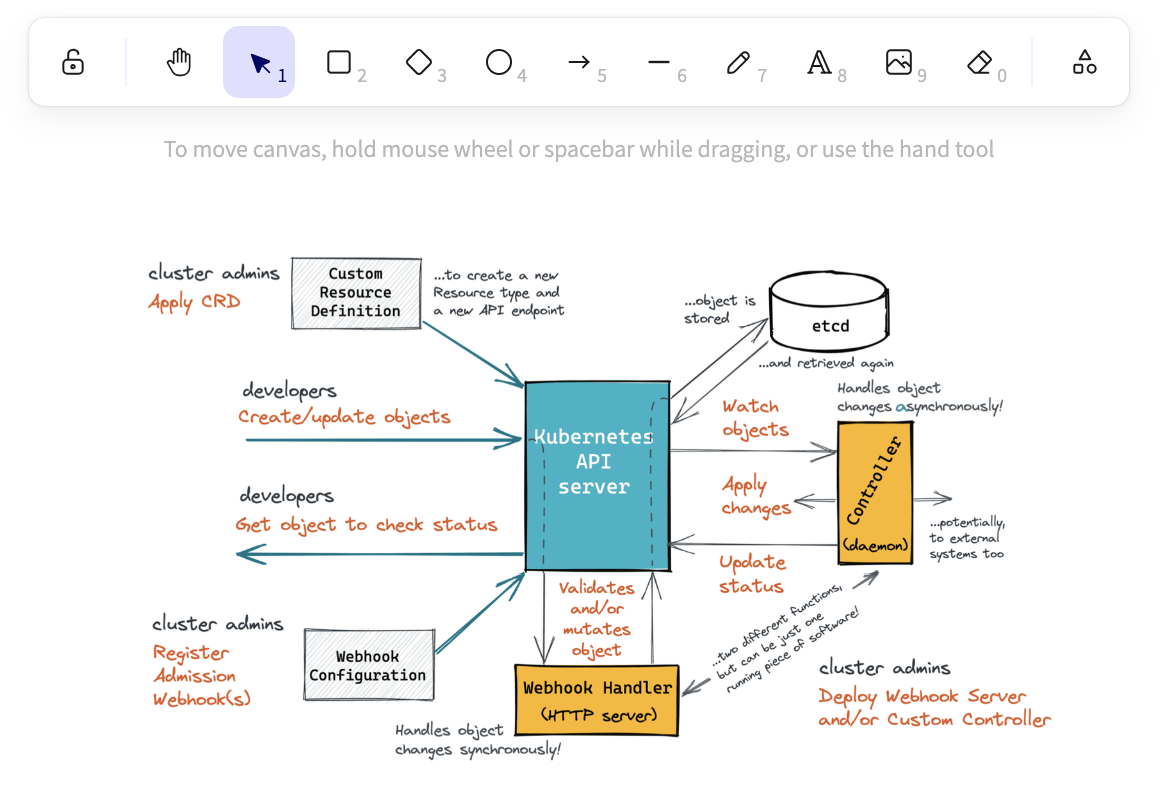Click the rotated "Controller" label

[874, 480]
